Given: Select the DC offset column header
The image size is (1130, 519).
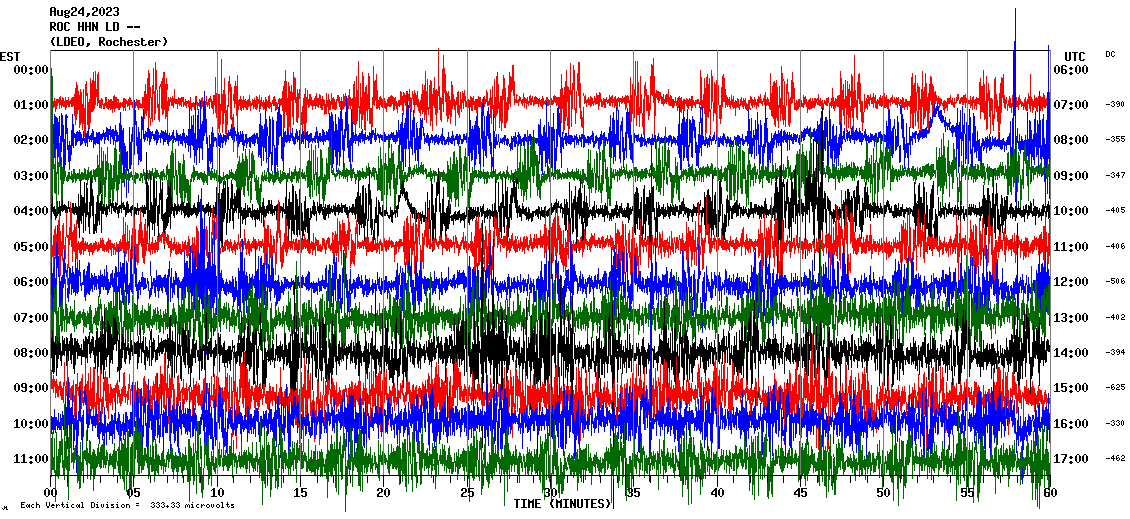Looking at the screenshot, I should (x=1110, y=54).
